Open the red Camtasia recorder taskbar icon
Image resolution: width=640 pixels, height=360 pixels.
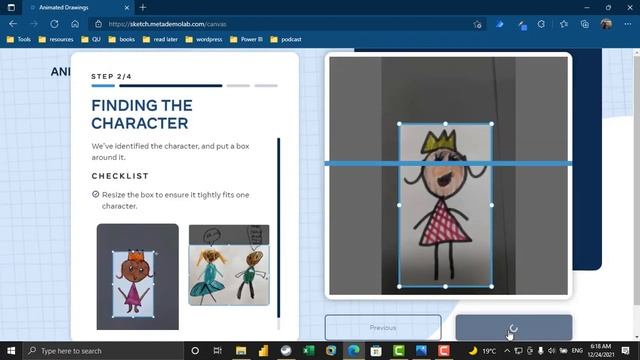444,351
